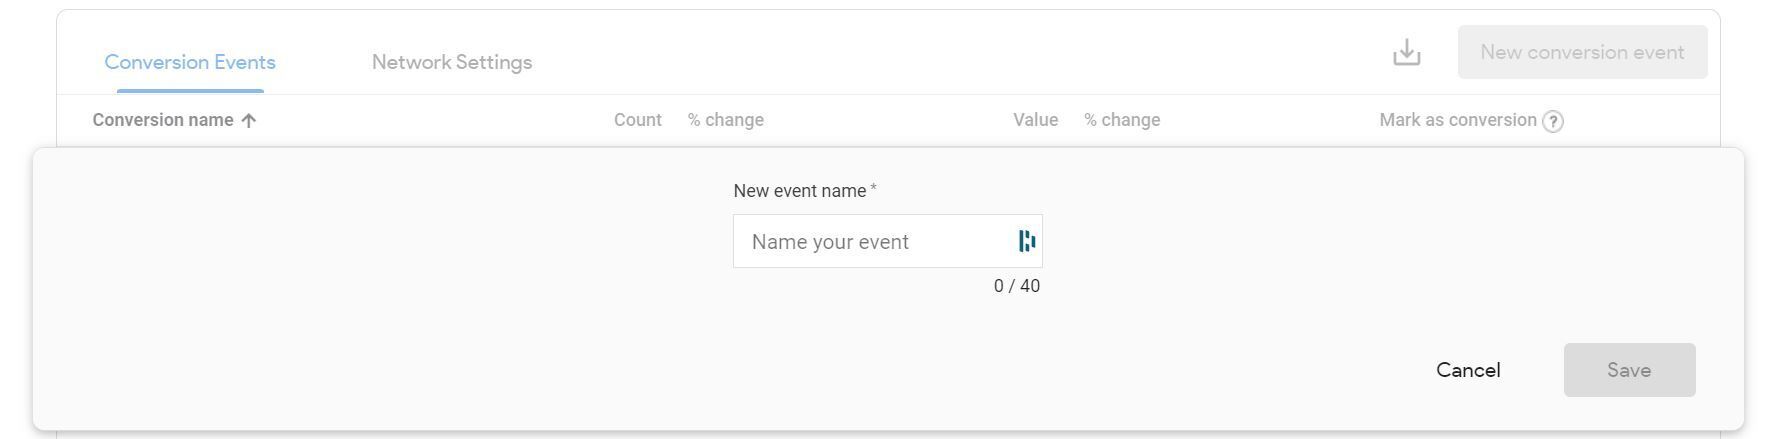Click the Count column header

(638, 120)
